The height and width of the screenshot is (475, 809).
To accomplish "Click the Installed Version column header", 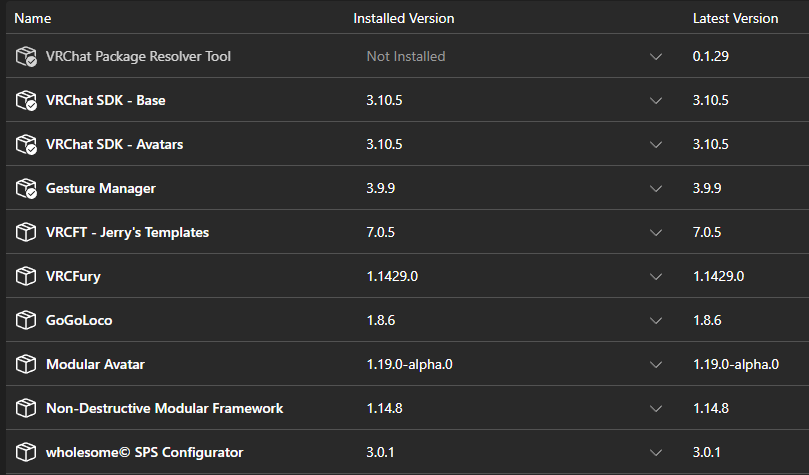I will tap(403, 19).
